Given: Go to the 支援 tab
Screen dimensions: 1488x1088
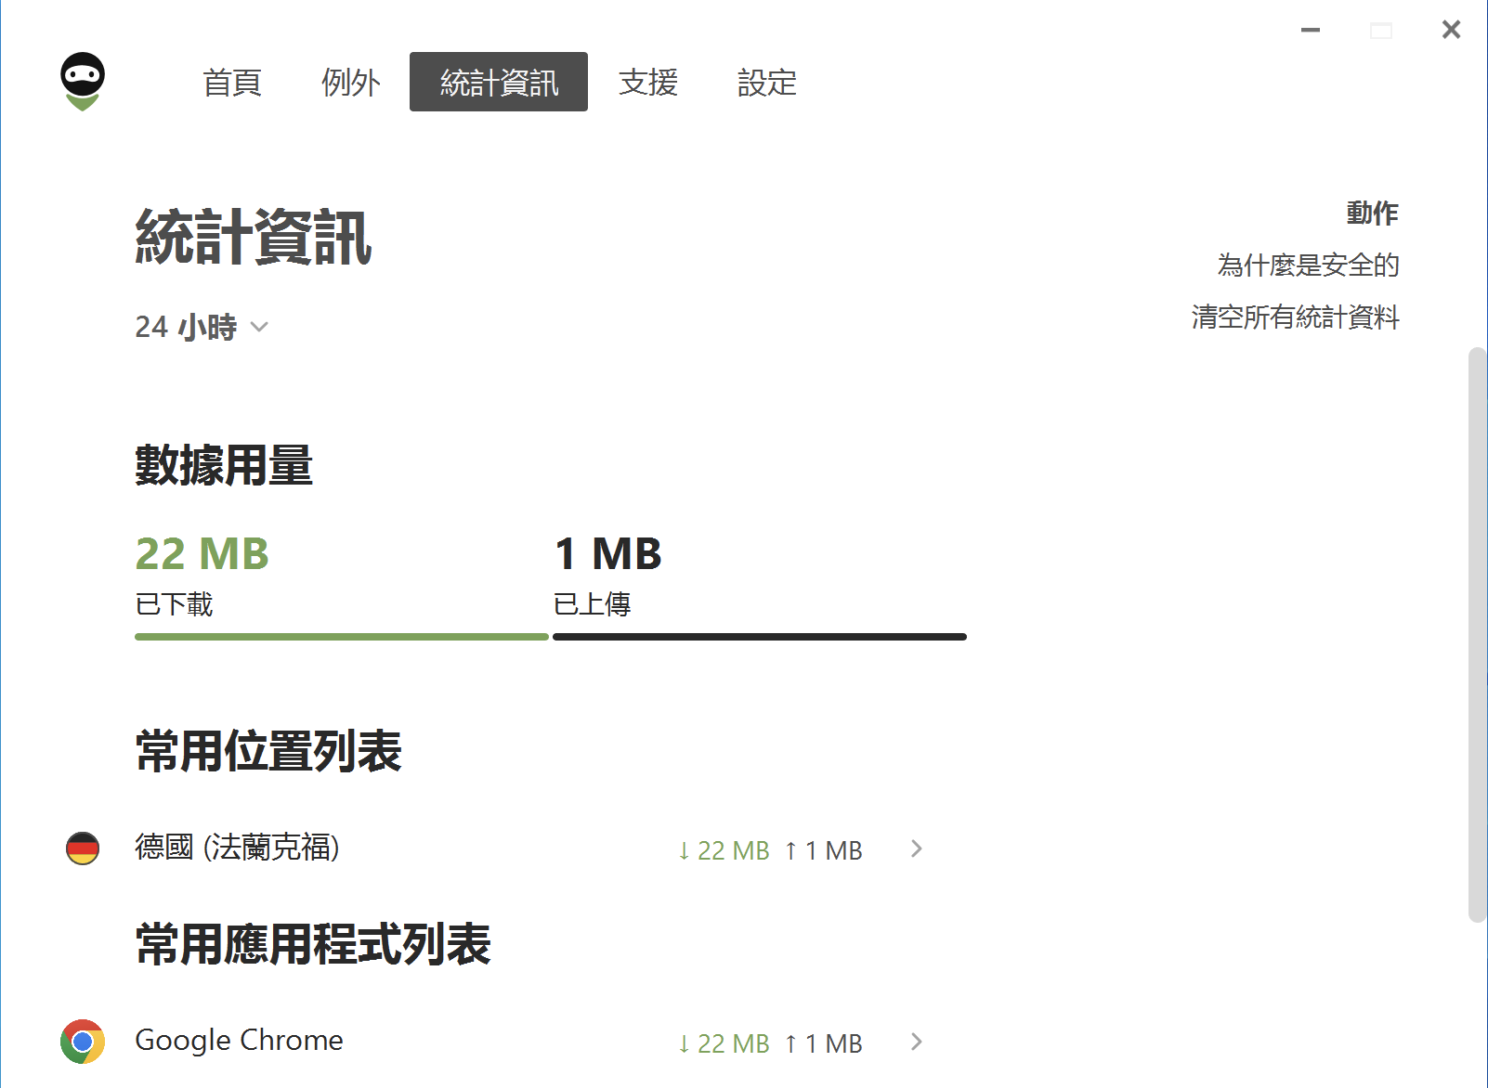Looking at the screenshot, I should point(648,82).
